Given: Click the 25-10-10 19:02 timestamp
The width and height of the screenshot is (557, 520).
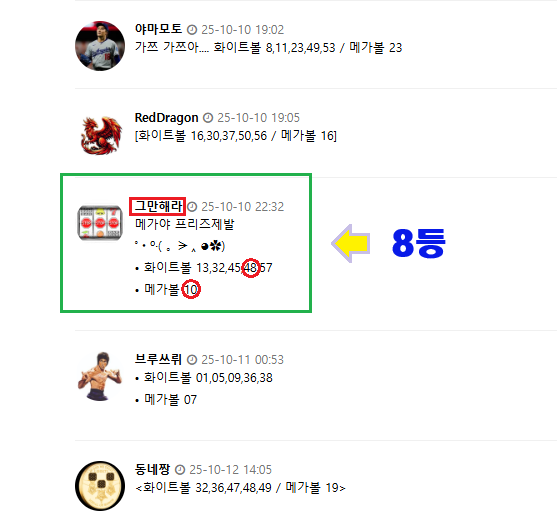Looking at the screenshot, I should tap(243, 30).
